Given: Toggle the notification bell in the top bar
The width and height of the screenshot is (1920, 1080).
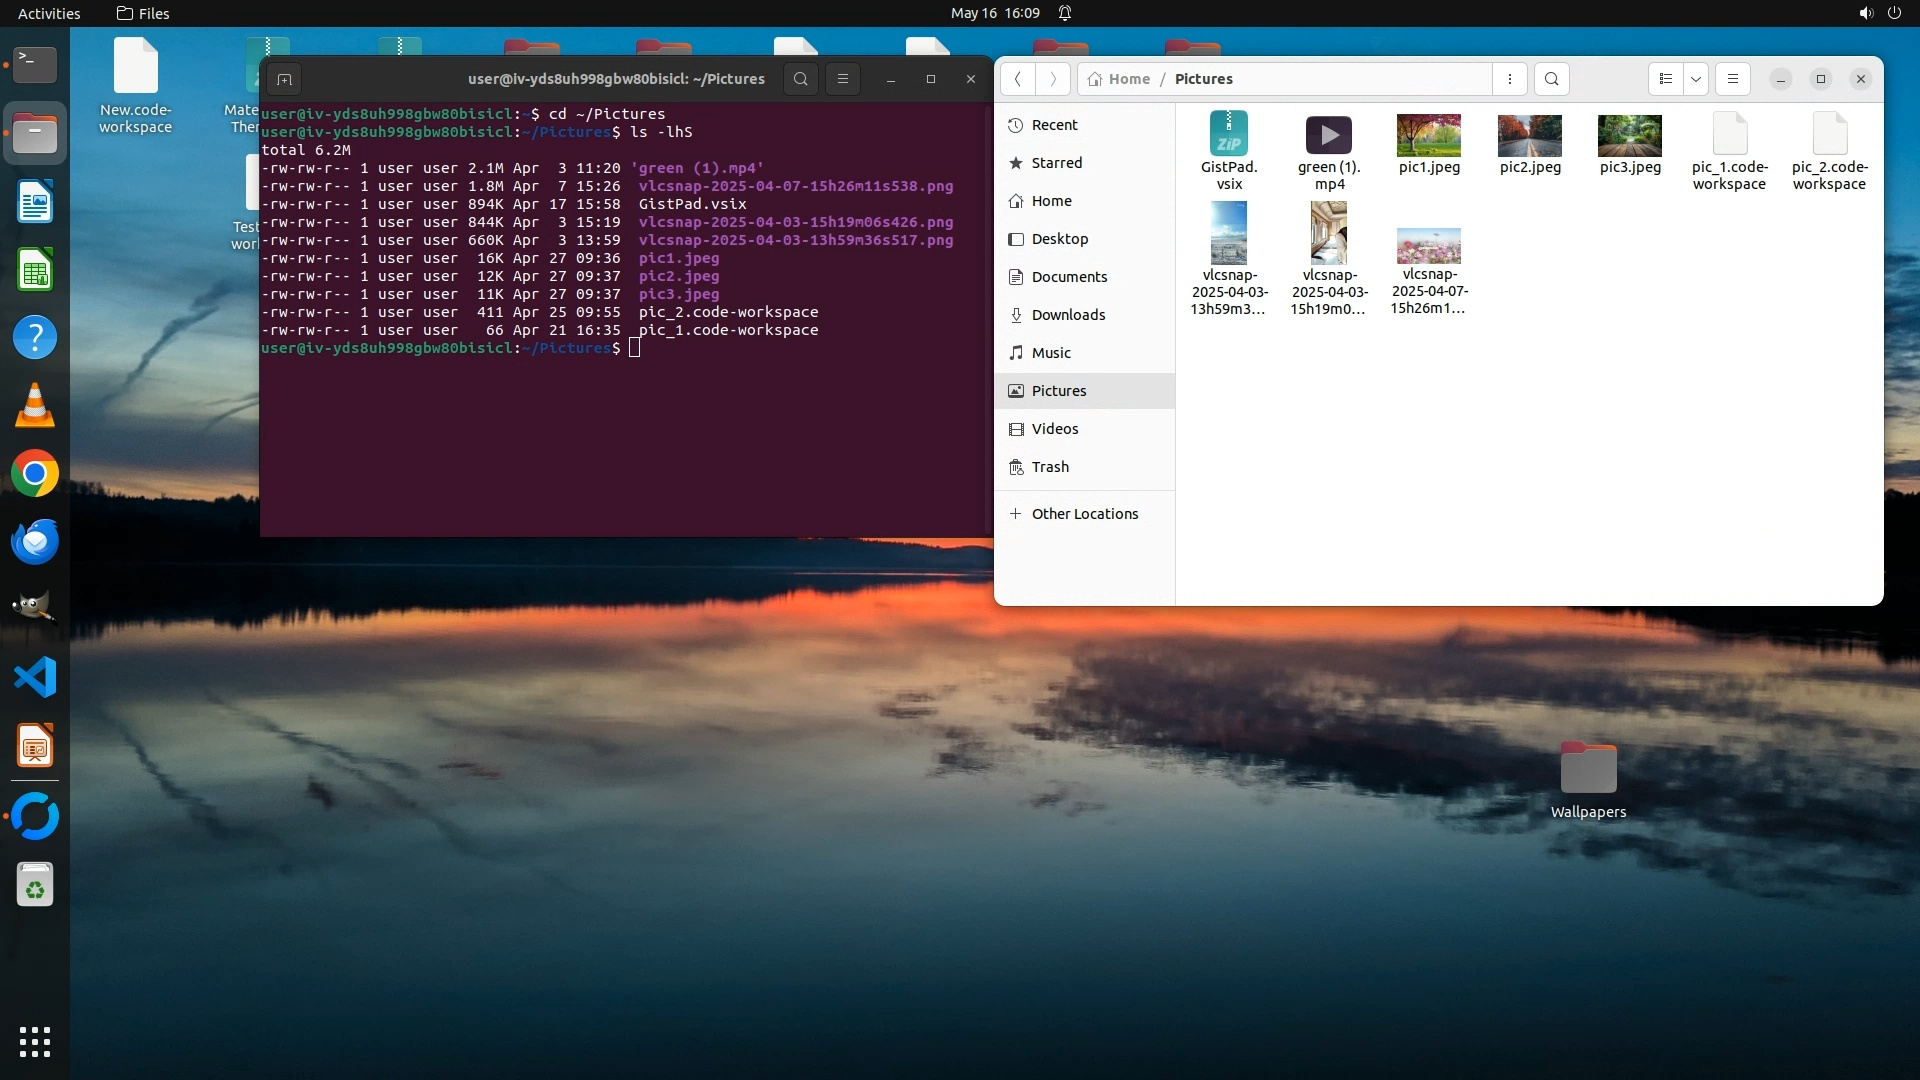Looking at the screenshot, I should [1065, 13].
